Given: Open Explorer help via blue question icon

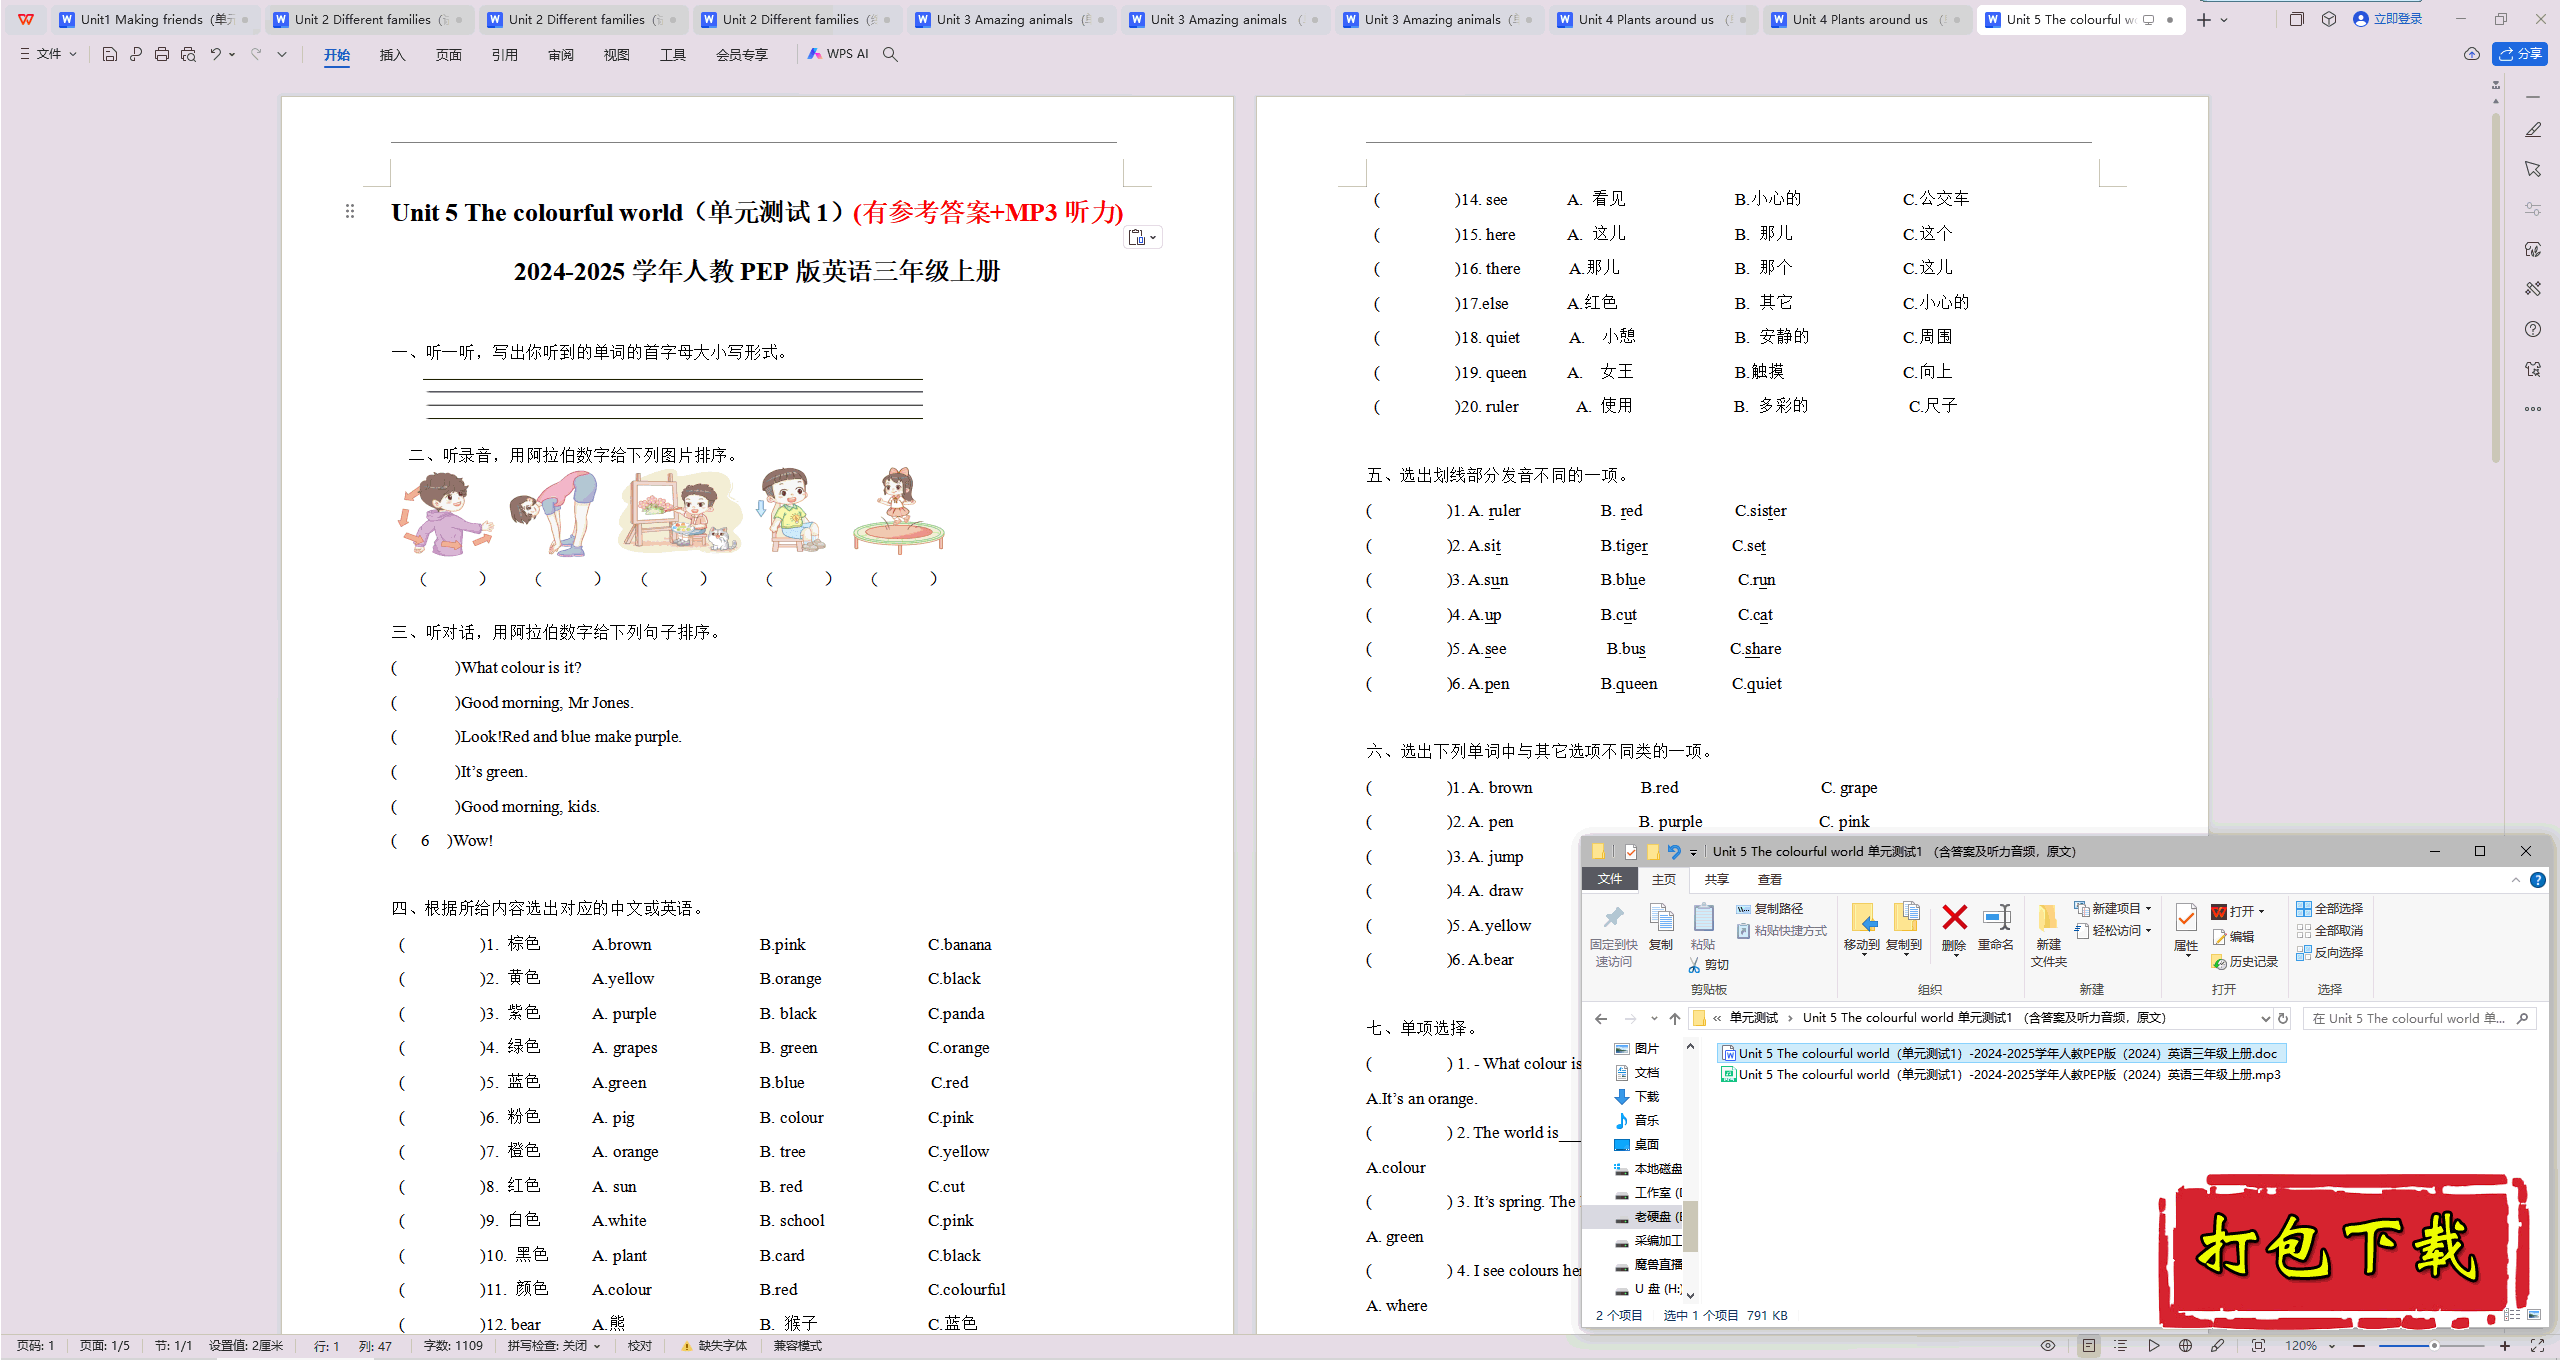Looking at the screenshot, I should tap(2538, 880).
